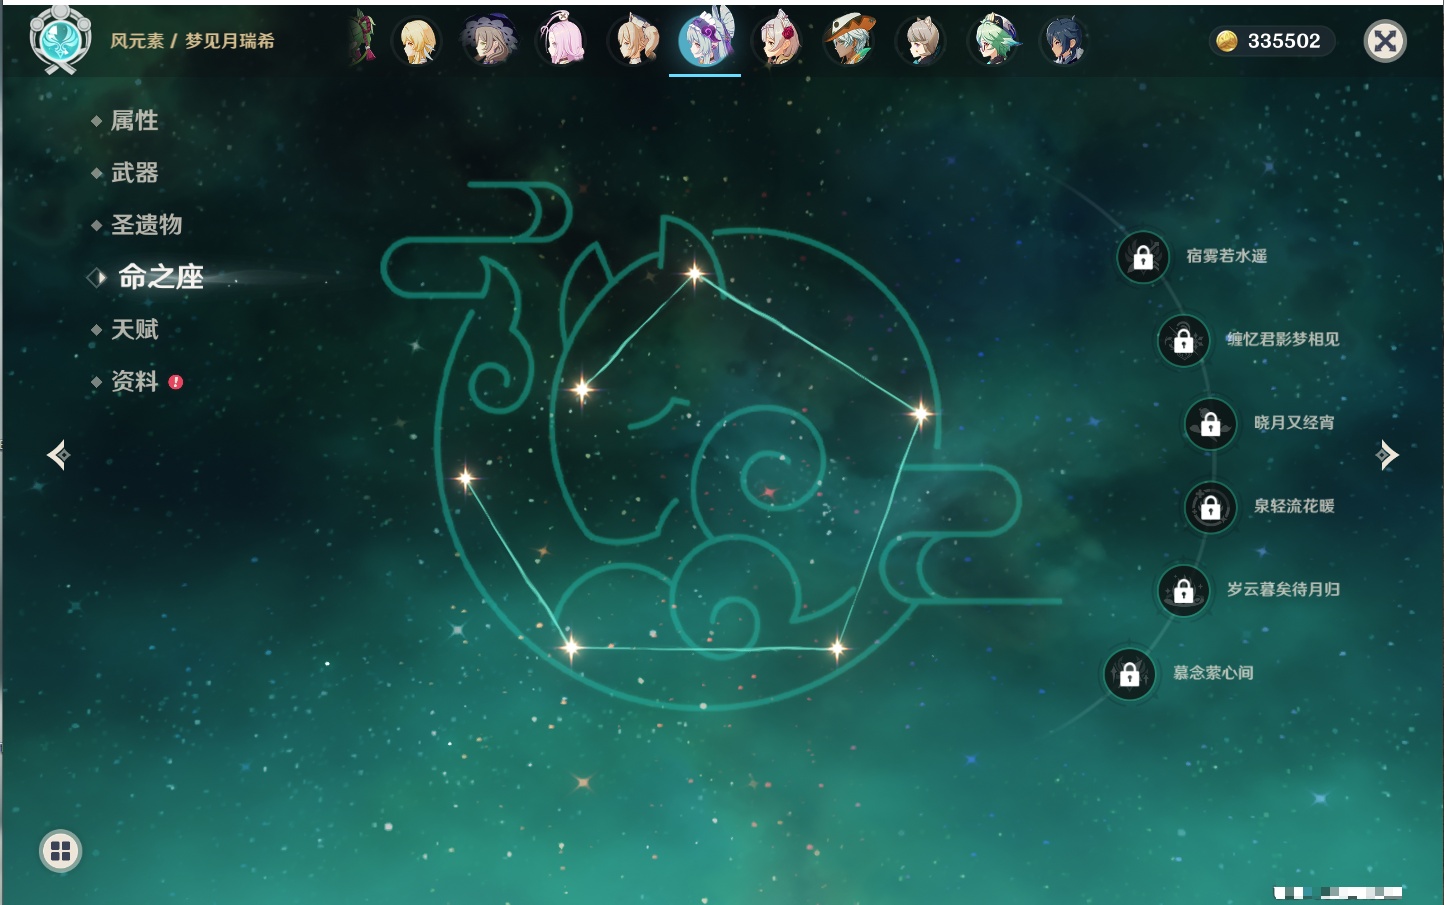1444x905 pixels.
Task: Open the character grid view button
Action: click(x=60, y=851)
